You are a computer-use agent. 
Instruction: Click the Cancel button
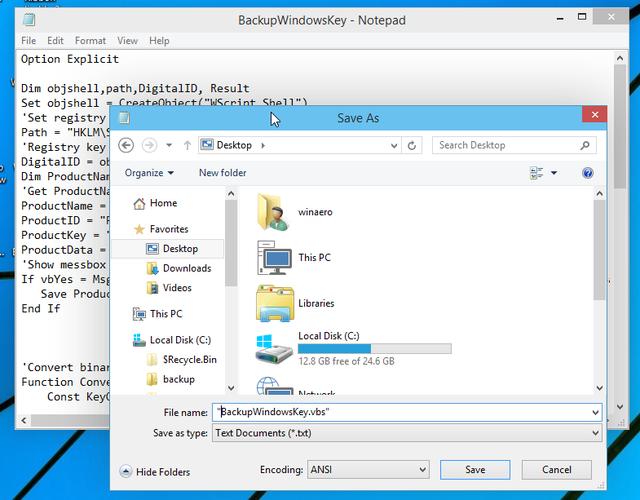[557, 469]
